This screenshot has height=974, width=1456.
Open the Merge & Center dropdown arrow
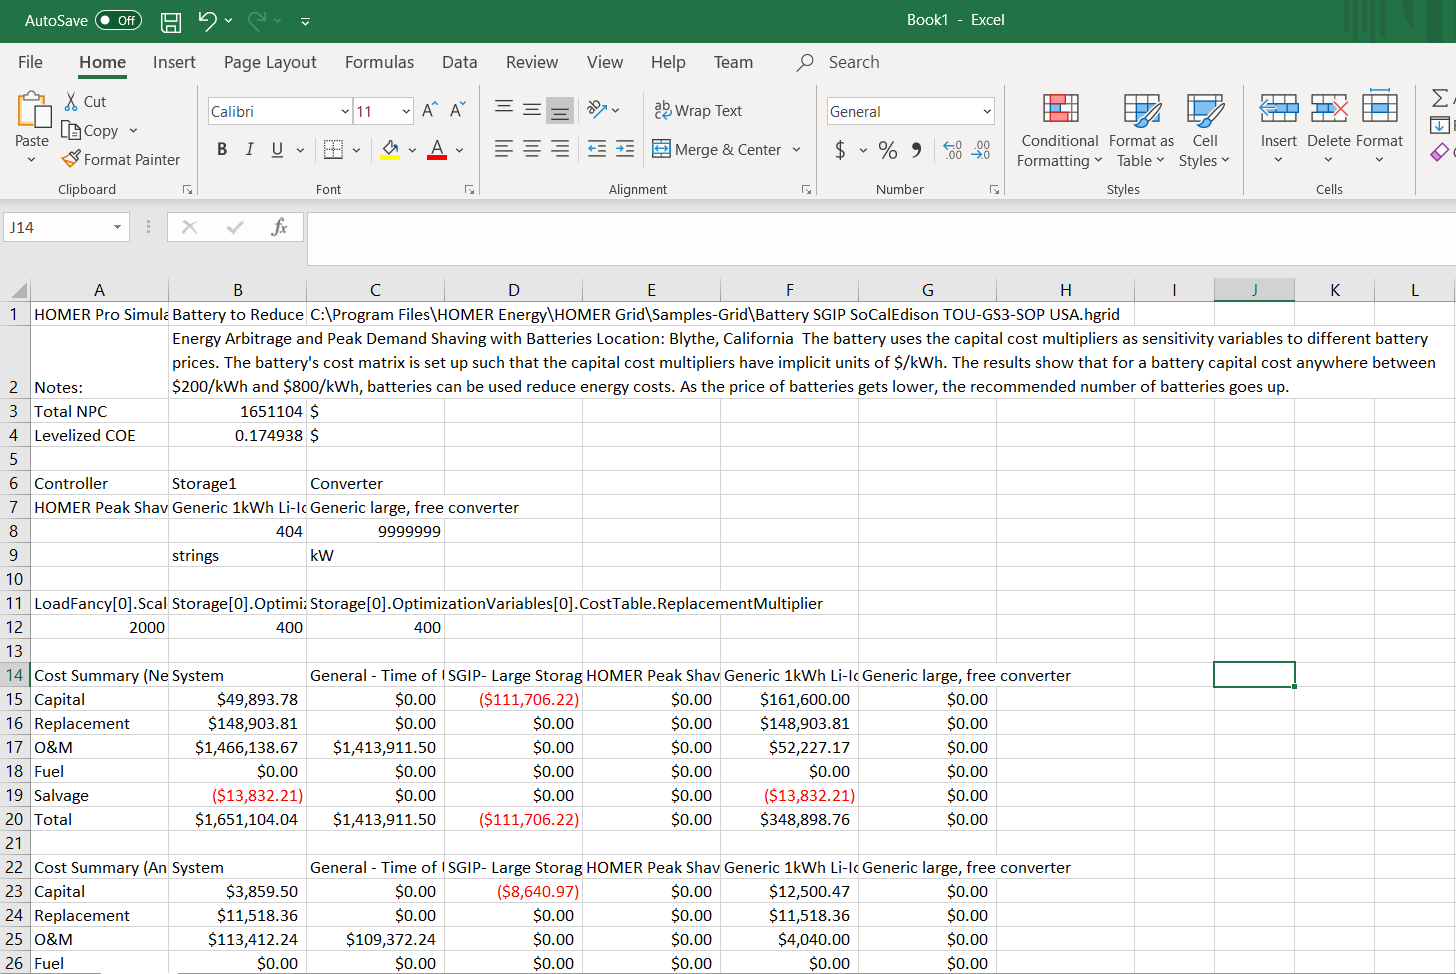[x=796, y=150]
